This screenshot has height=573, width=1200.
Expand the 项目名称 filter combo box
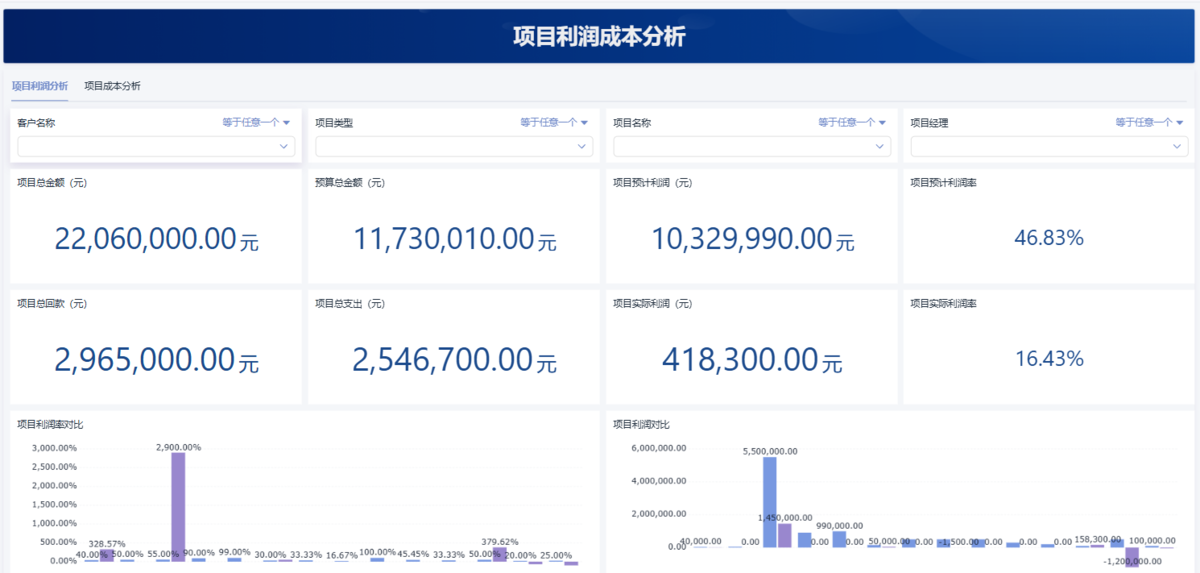(x=752, y=146)
